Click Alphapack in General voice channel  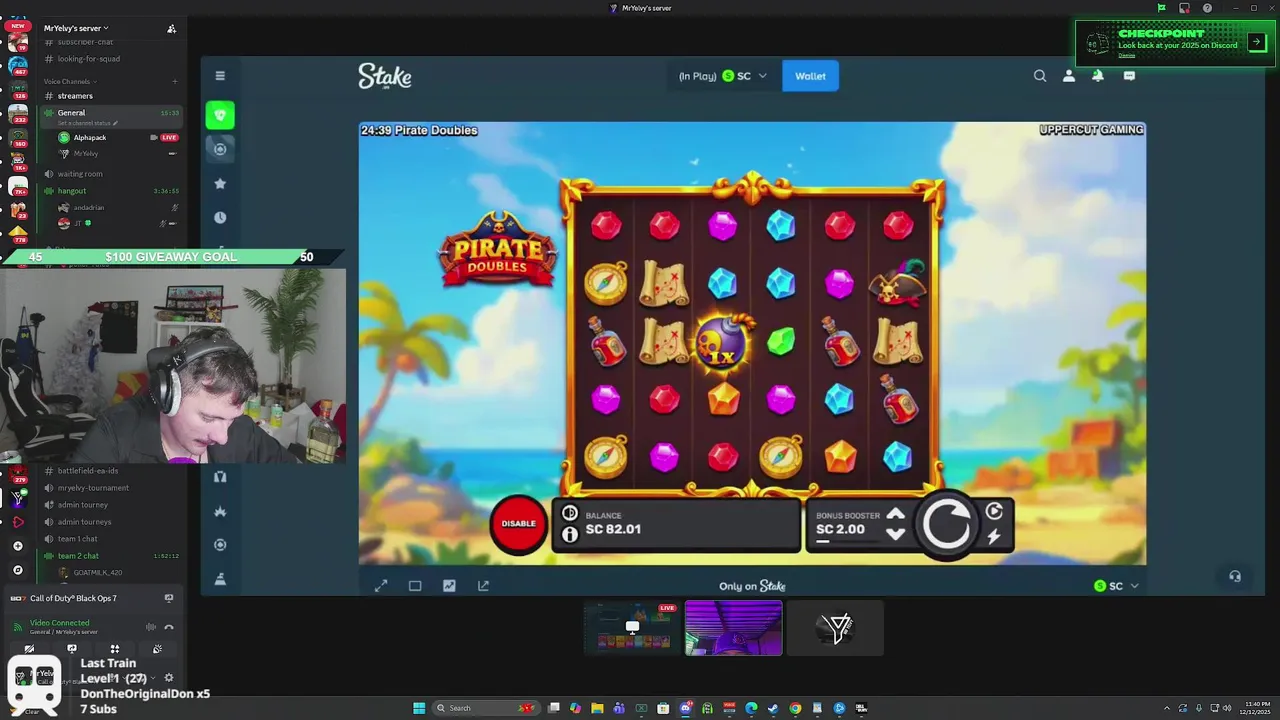pyautogui.click(x=89, y=137)
